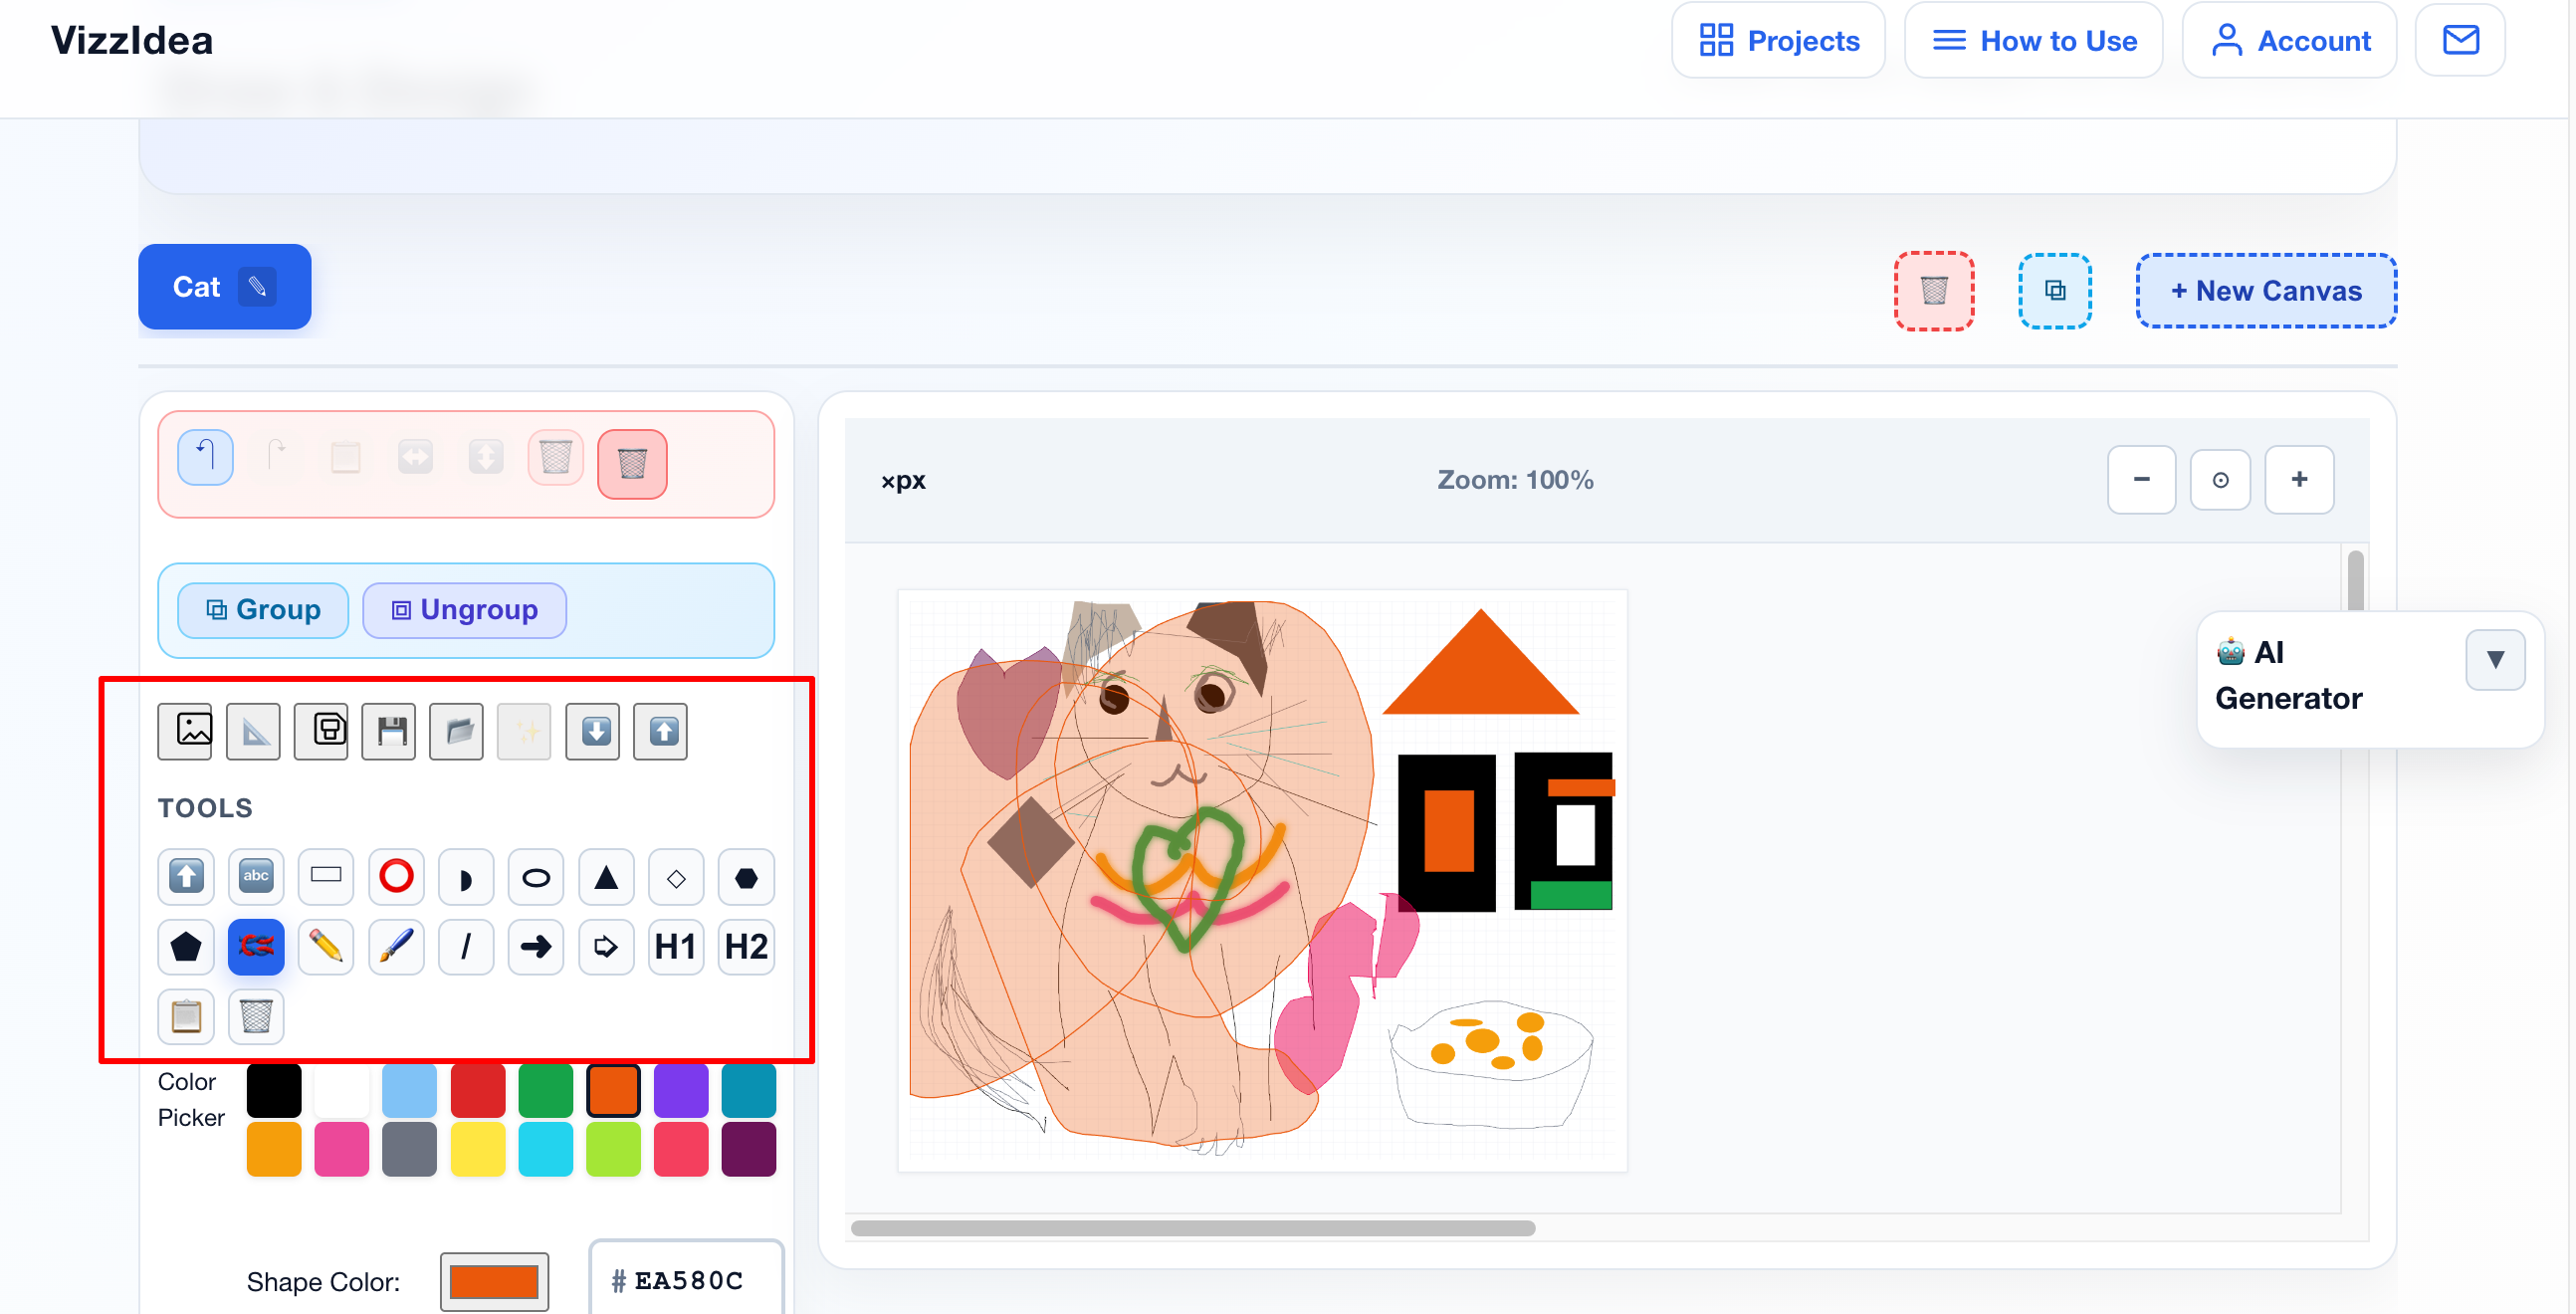Click the floppy disk Save icon
This screenshot has width=2576, height=1314.
point(388,731)
